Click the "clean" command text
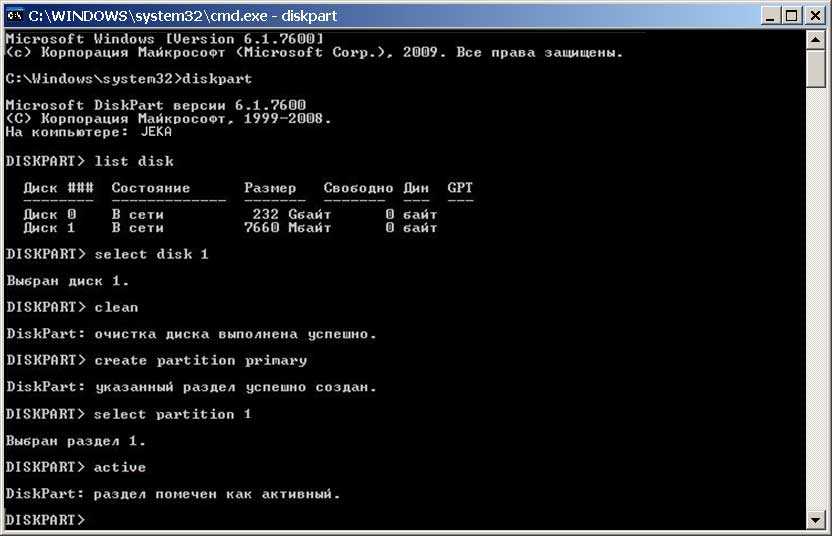The width and height of the screenshot is (832, 536). point(116,307)
